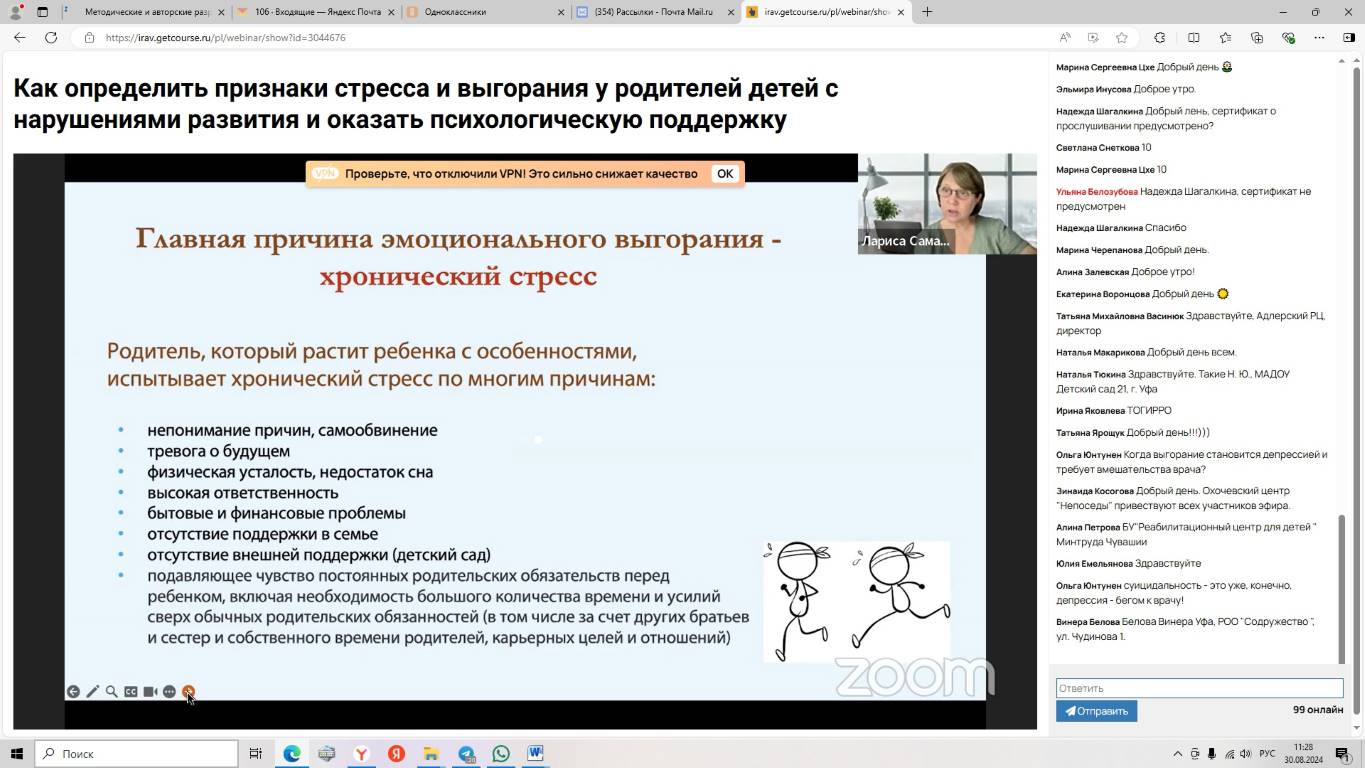Viewport: 1365px width, 768px height.
Task: Toggle the camera icon on slide toolbar
Action: (x=150, y=692)
